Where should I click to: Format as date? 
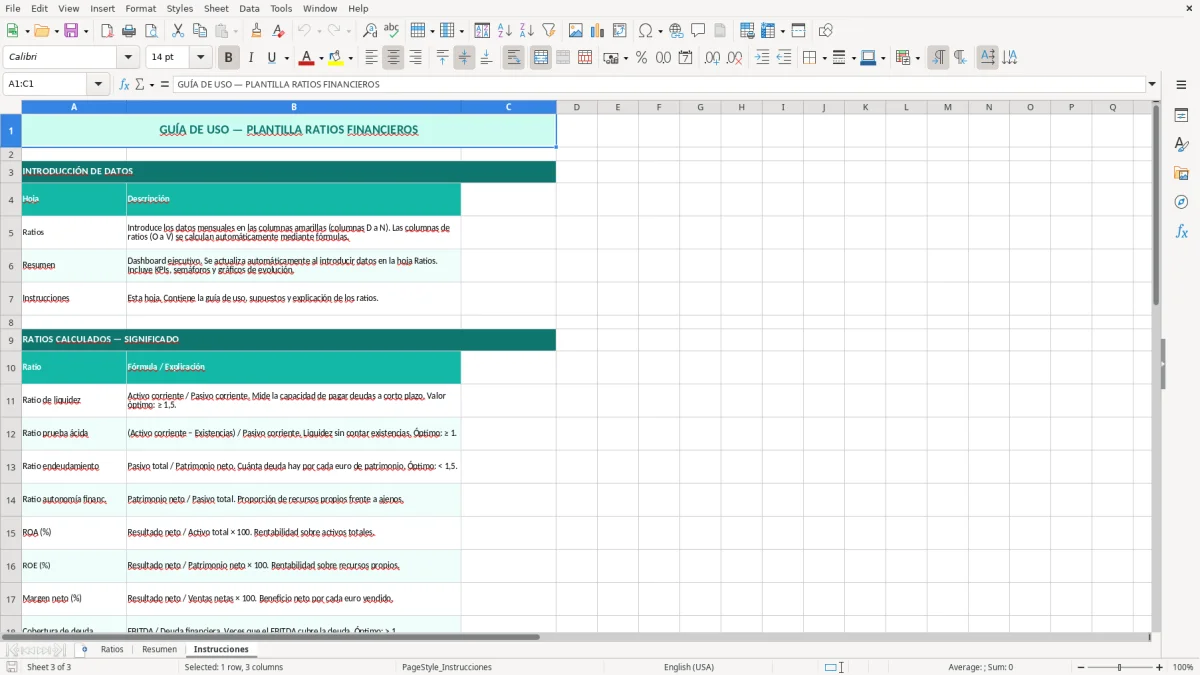tap(686, 58)
